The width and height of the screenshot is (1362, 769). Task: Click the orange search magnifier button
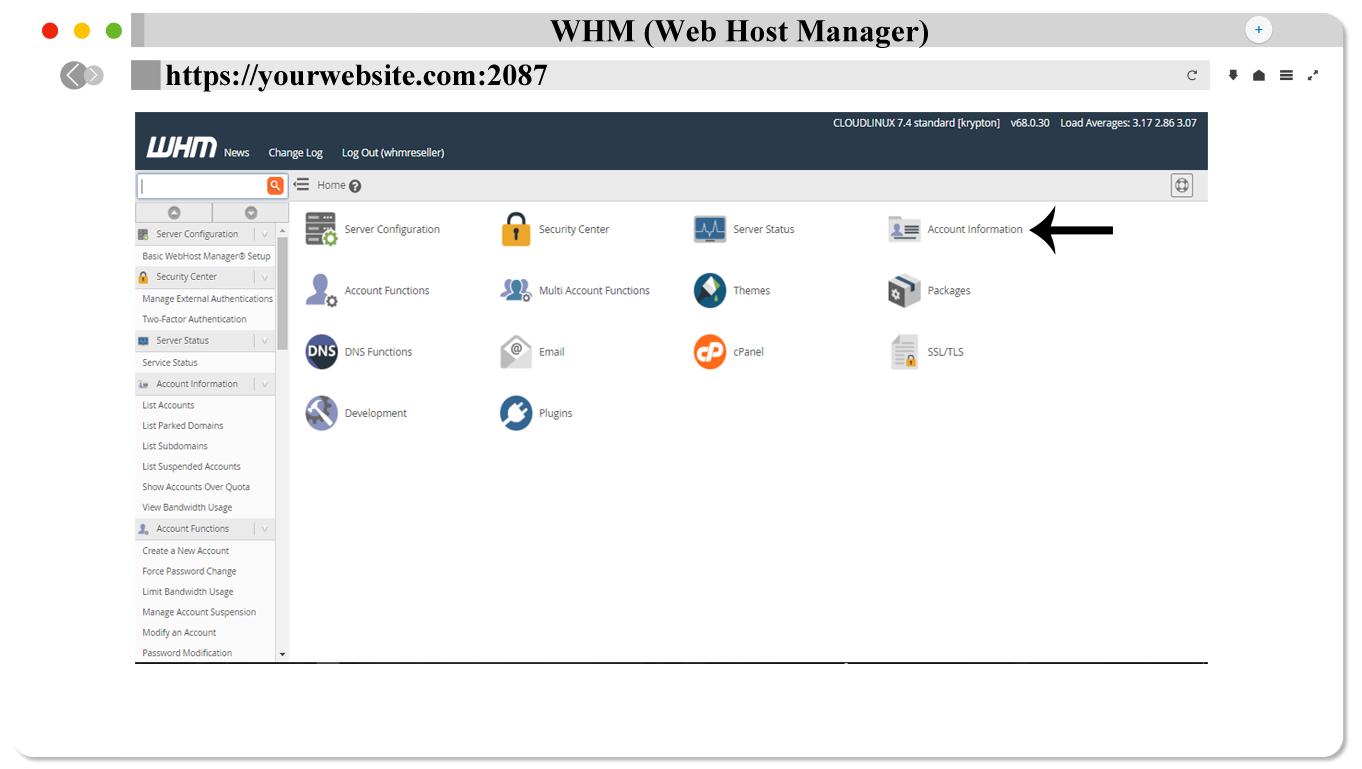pos(275,186)
